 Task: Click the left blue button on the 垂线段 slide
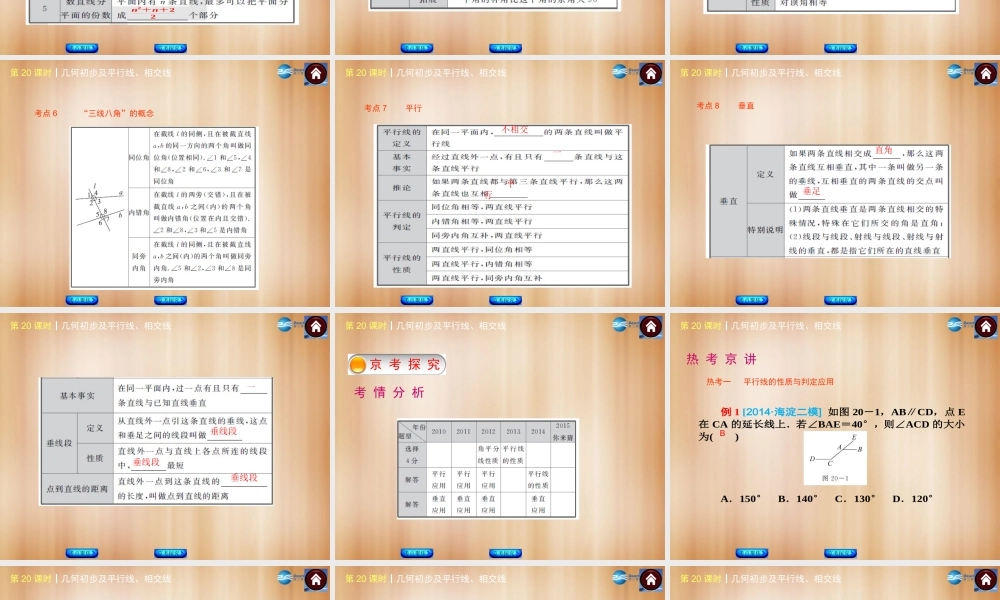click(82, 553)
